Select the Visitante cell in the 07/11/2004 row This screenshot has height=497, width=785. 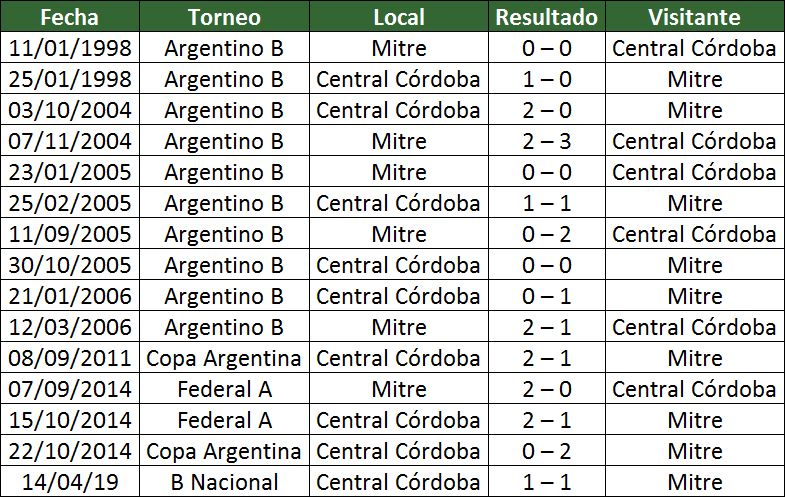point(694,141)
